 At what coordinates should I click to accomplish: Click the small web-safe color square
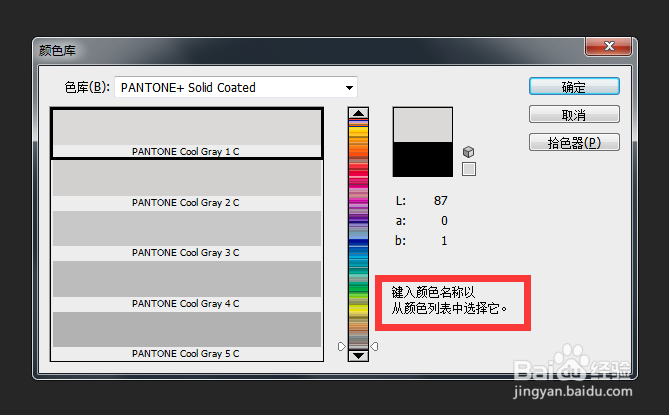469,169
